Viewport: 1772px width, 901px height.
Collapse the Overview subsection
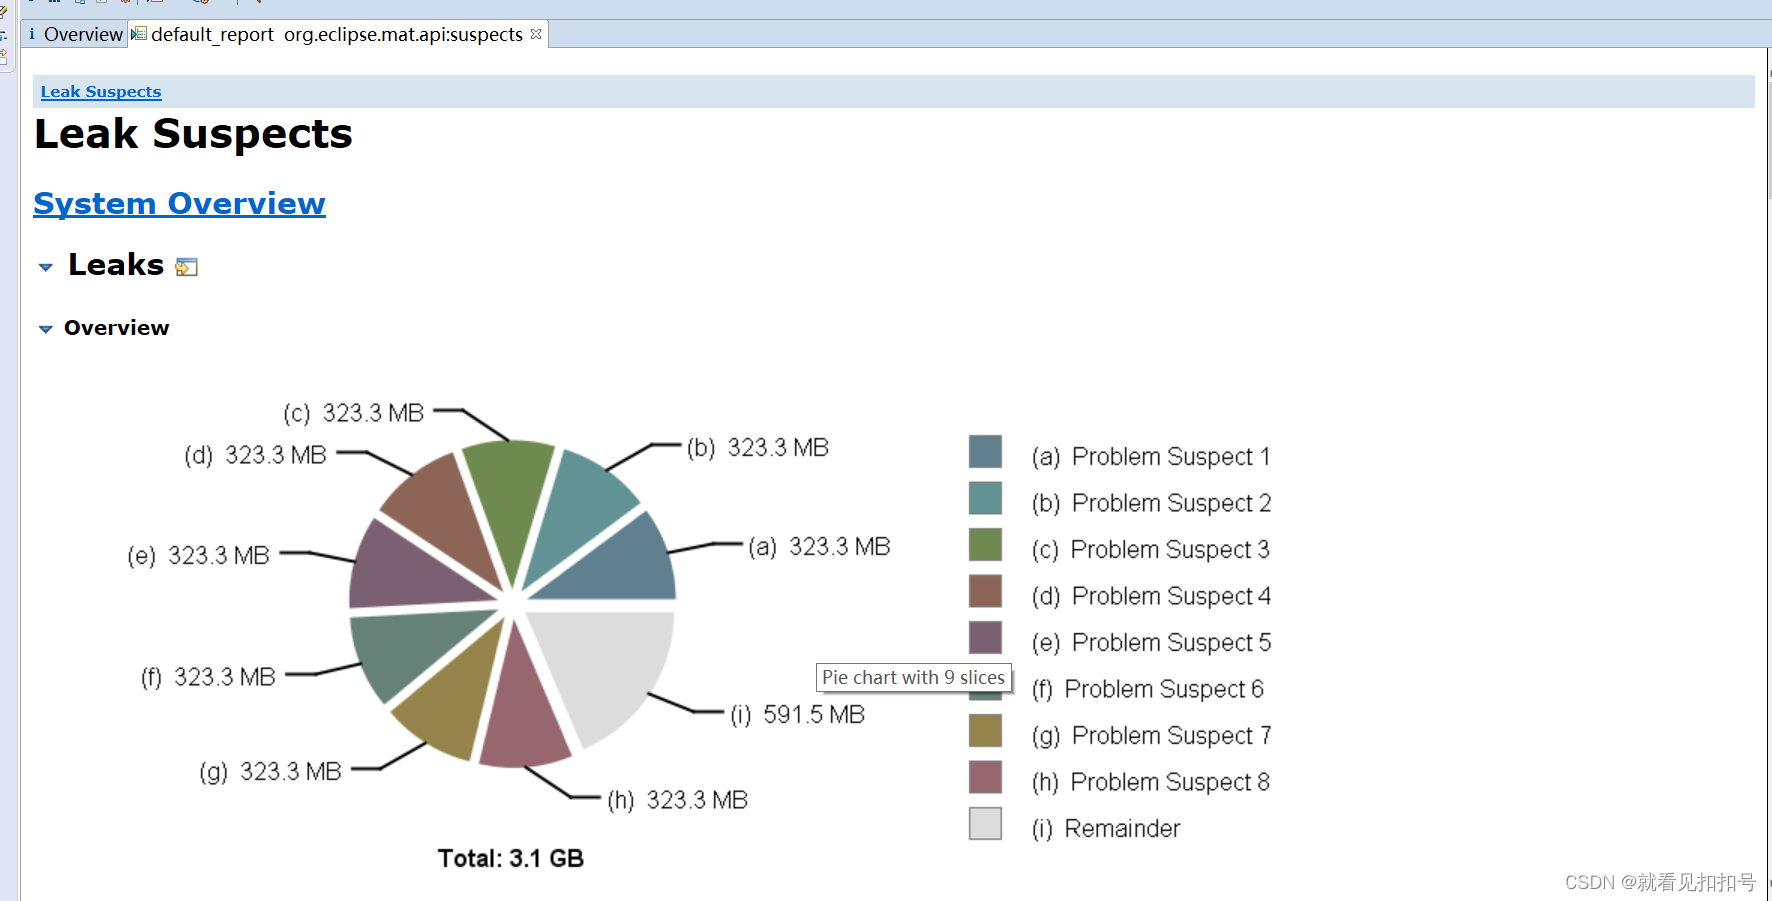(x=45, y=329)
